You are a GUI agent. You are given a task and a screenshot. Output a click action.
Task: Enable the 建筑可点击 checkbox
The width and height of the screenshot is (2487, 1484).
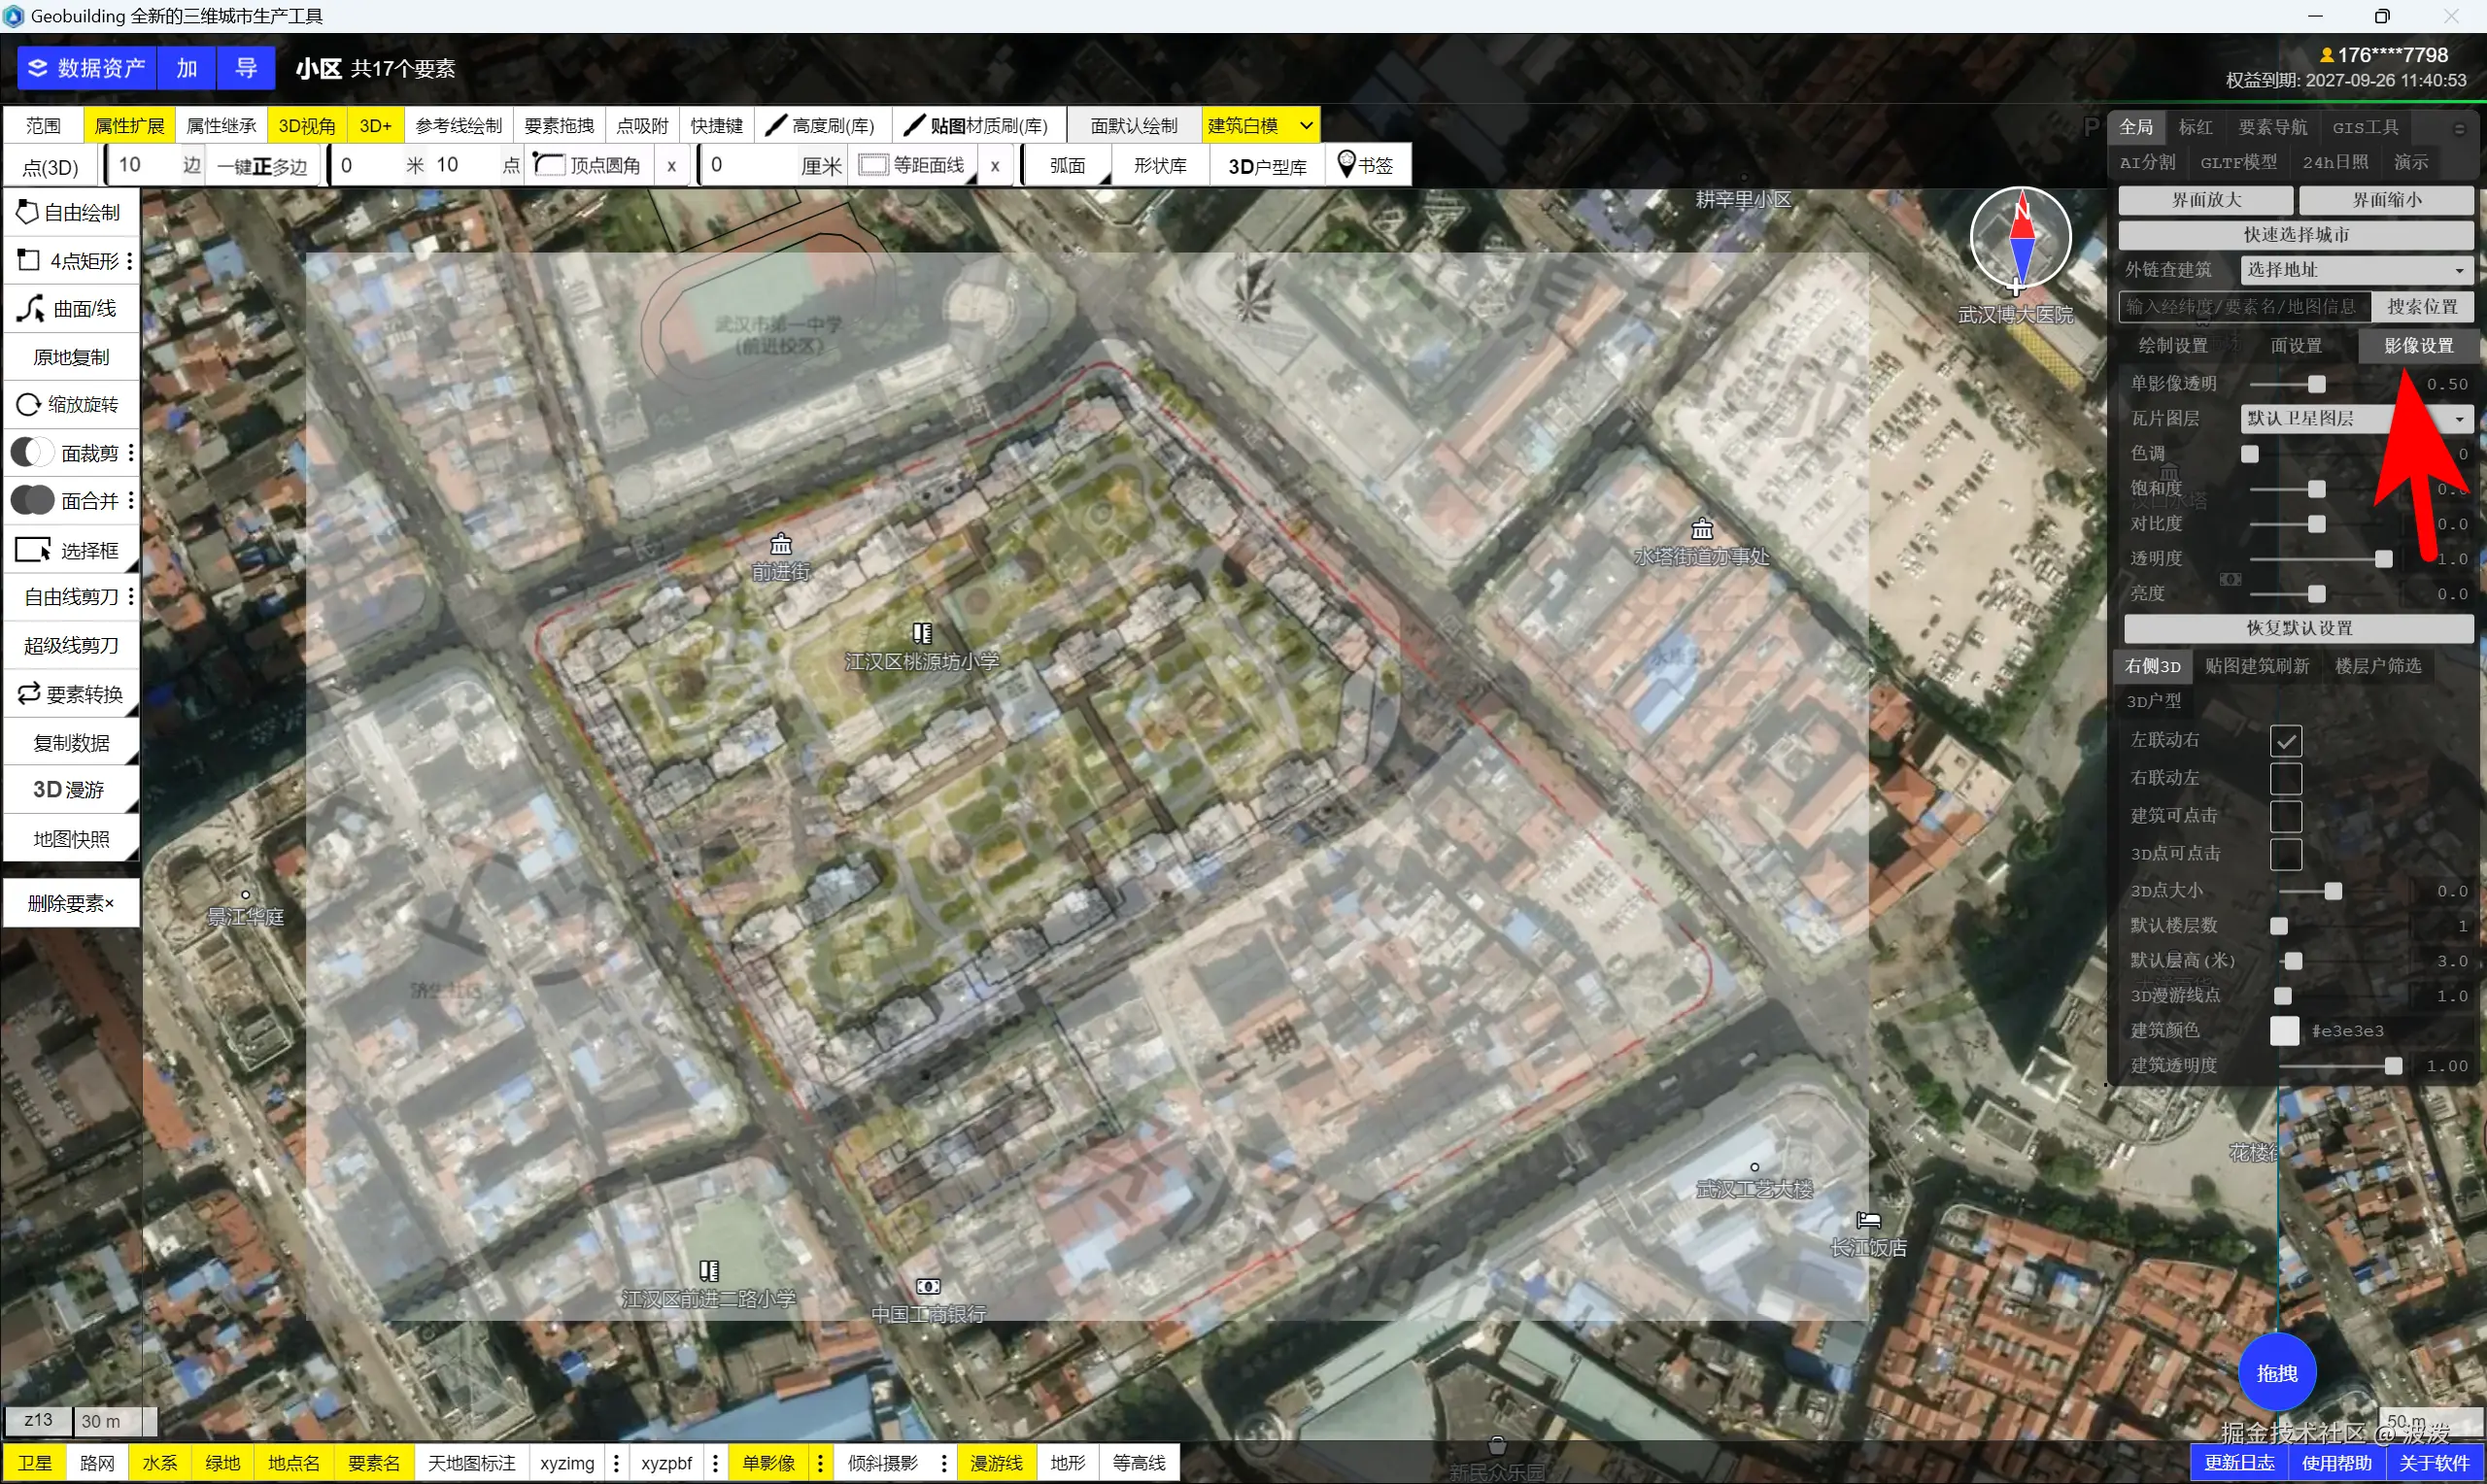2285,816
